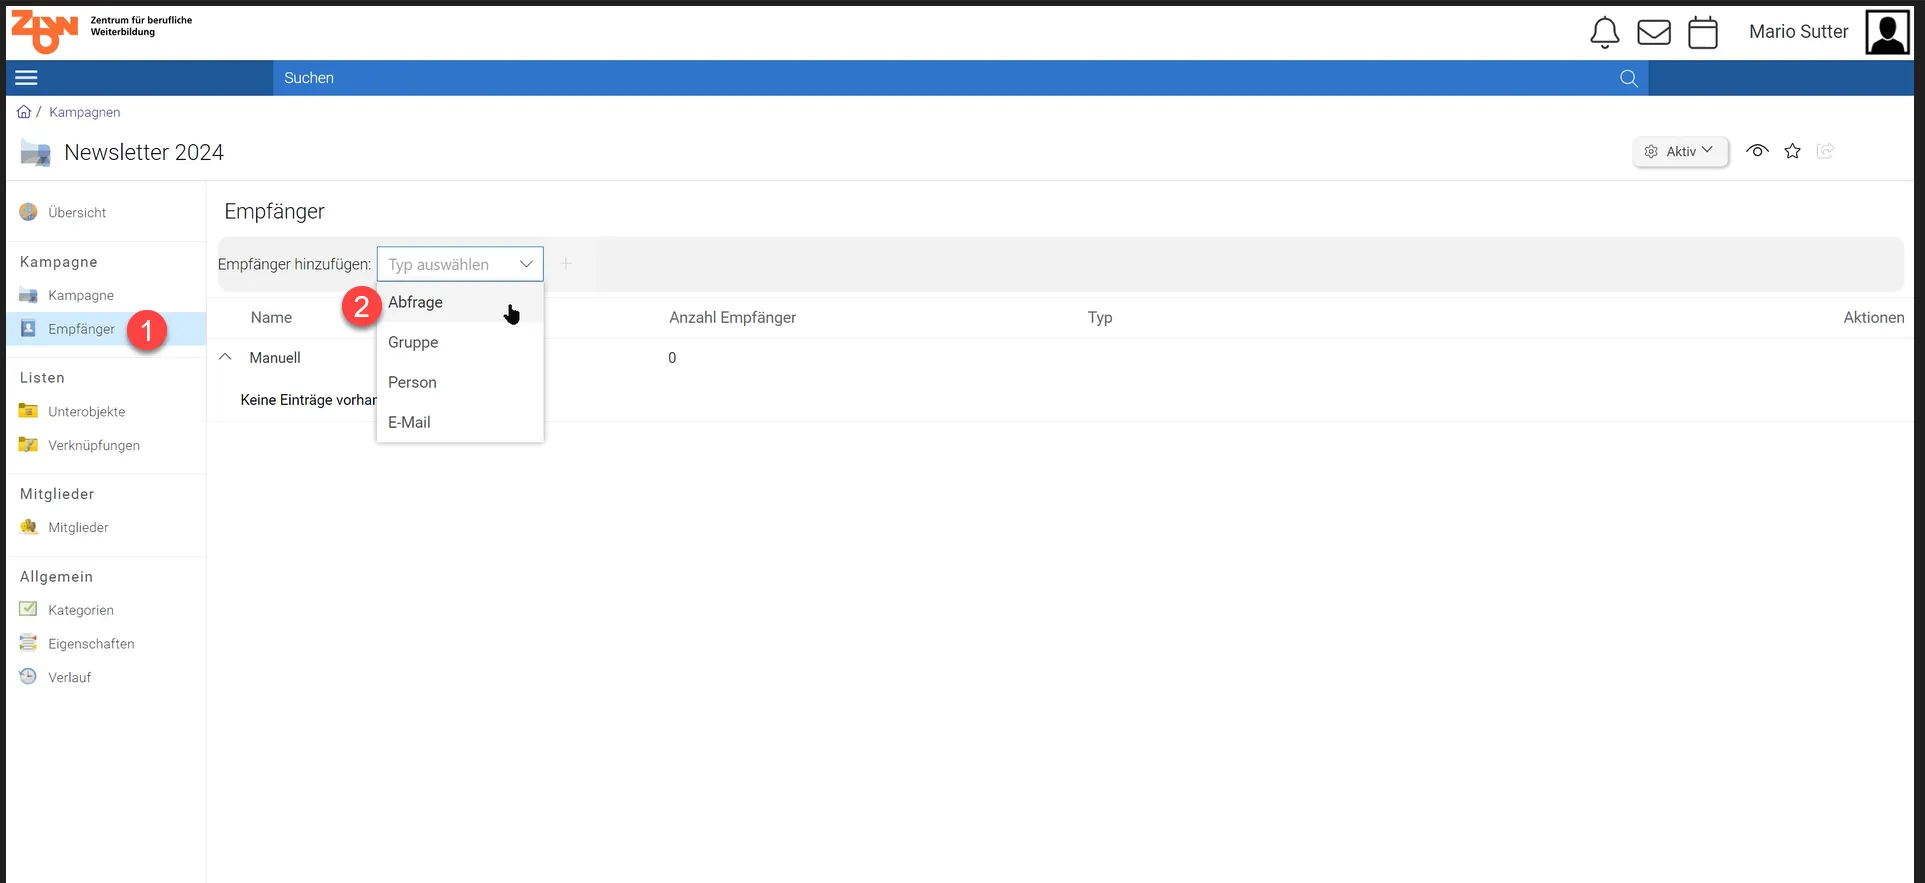Go to the home breadcrumb icon
The height and width of the screenshot is (883, 1925).
(x=24, y=112)
